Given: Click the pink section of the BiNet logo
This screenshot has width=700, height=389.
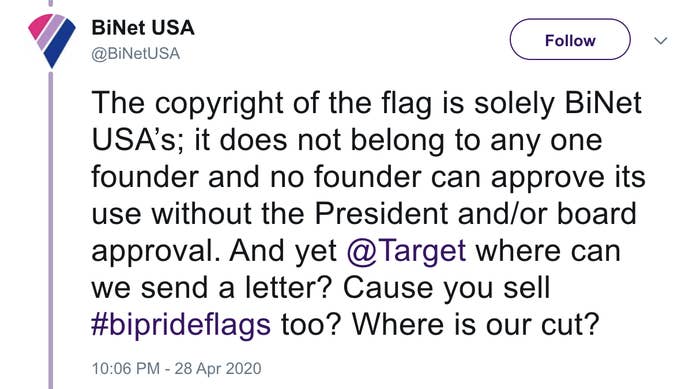Looking at the screenshot, I should point(38,26).
